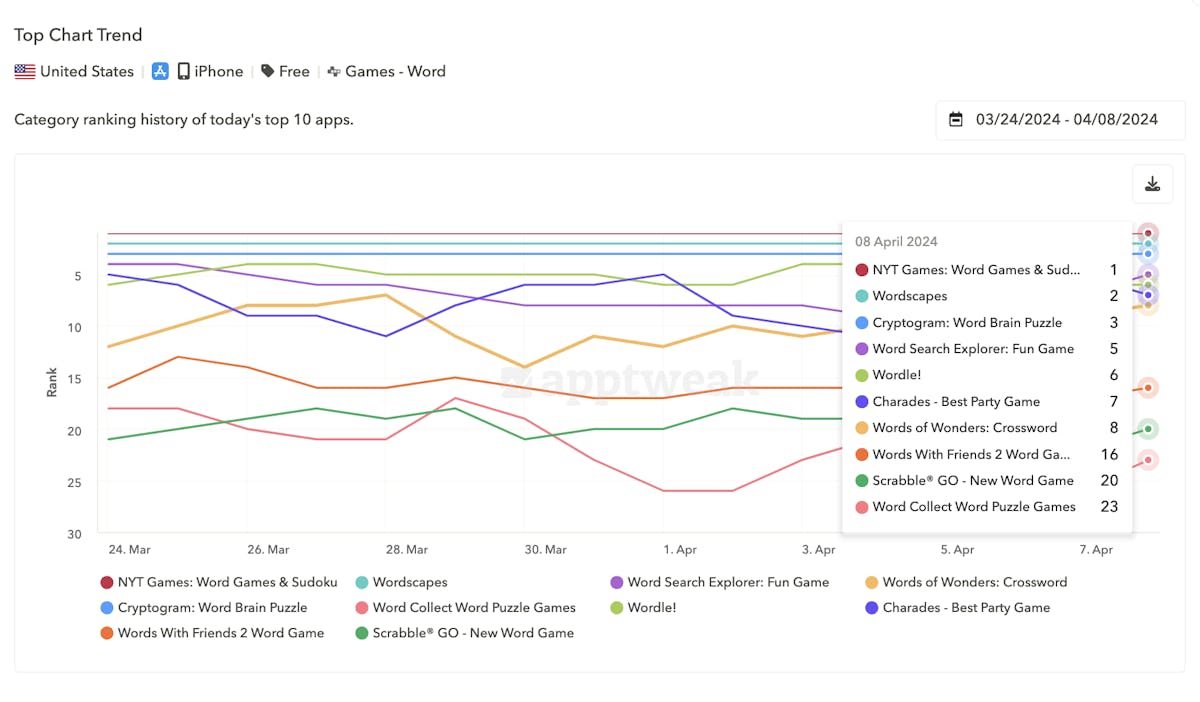Toggle Word Collect Word Puzzle Games legend
1200x702 pixels.
click(466, 608)
